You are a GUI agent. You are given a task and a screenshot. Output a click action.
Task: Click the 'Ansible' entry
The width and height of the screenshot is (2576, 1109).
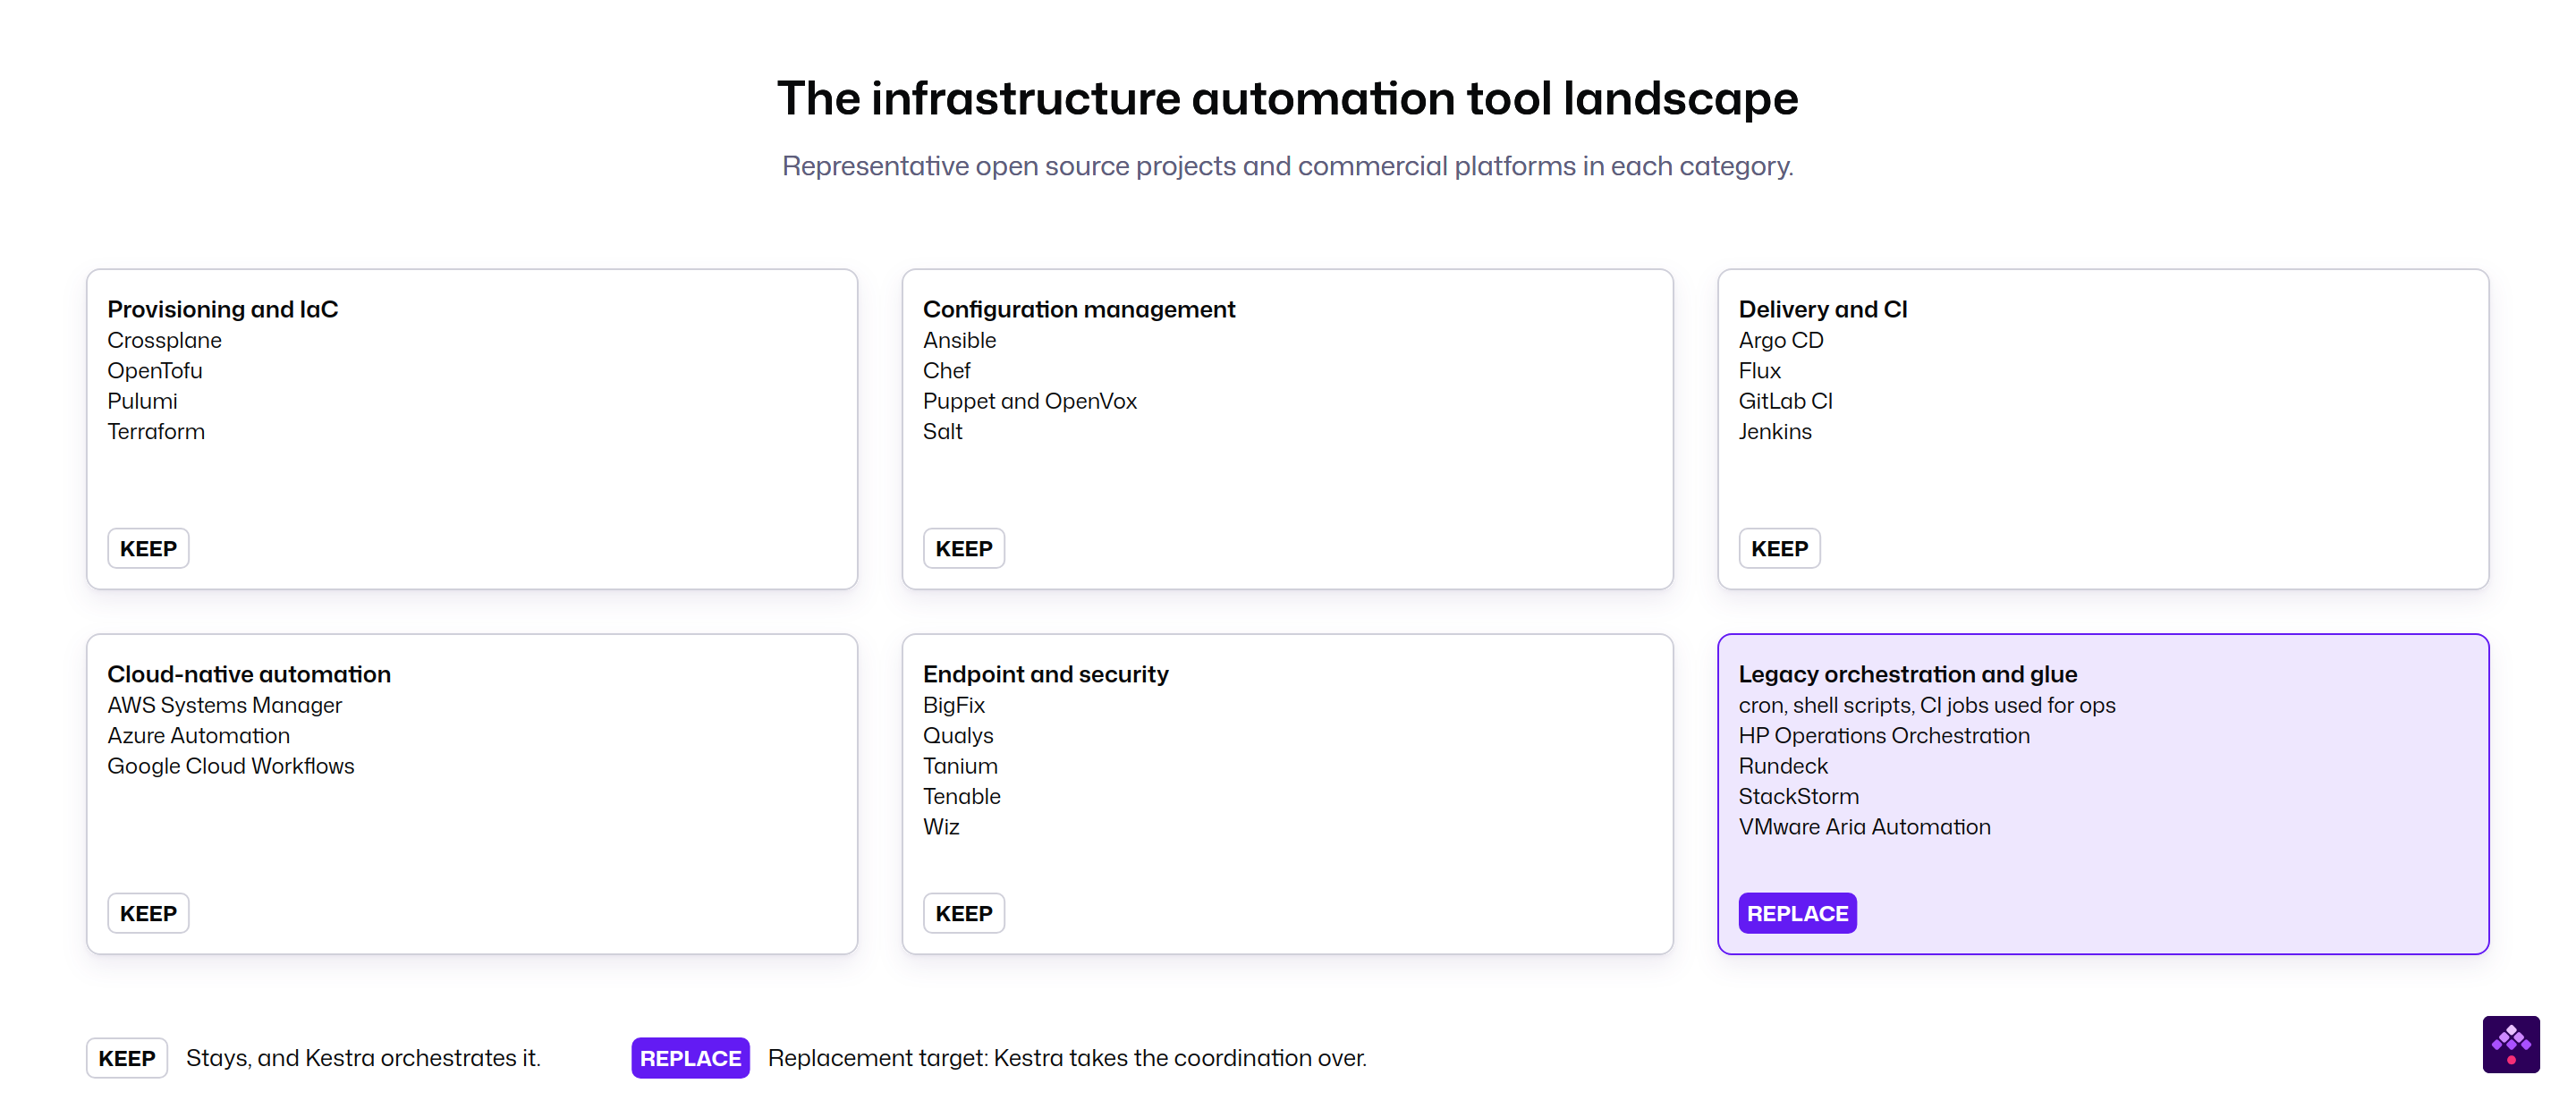[x=960, y=341]
